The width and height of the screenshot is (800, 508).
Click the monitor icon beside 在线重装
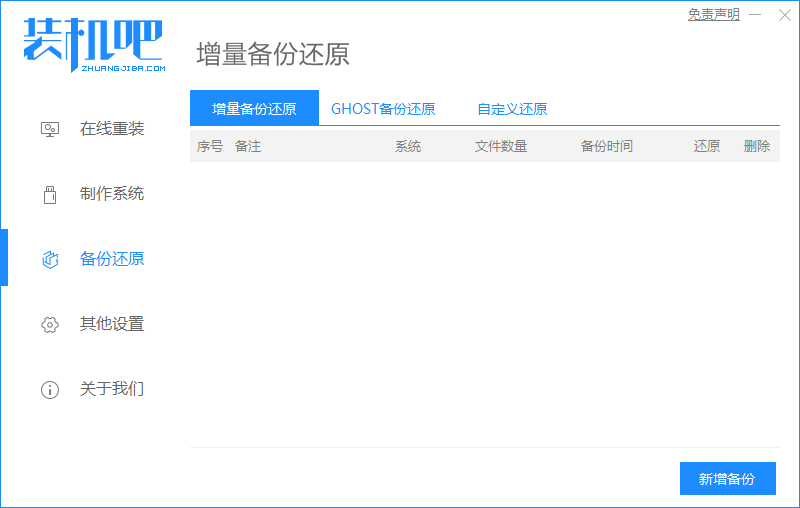[50, 129]
